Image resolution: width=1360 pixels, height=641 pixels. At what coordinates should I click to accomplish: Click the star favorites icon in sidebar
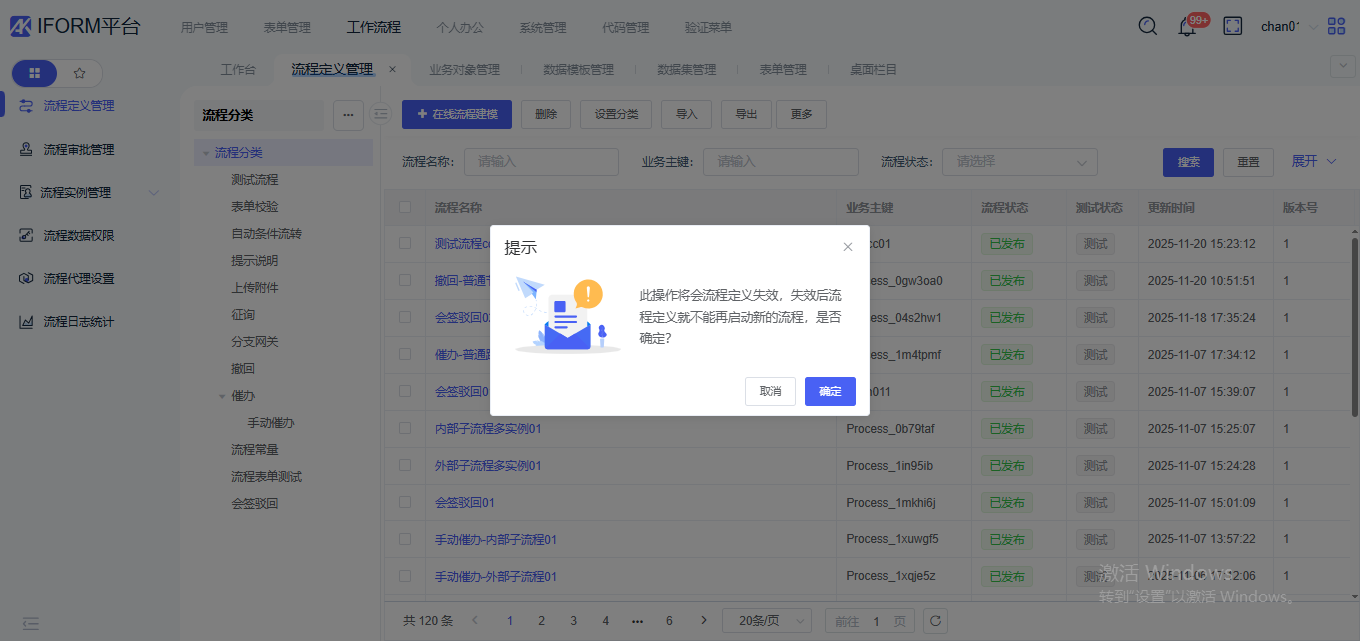click(80, 73)
